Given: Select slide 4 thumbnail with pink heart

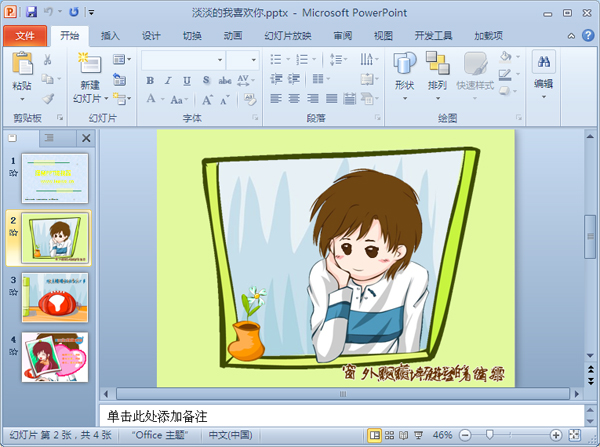Looking at the screenshot, I should click(55, 357).
